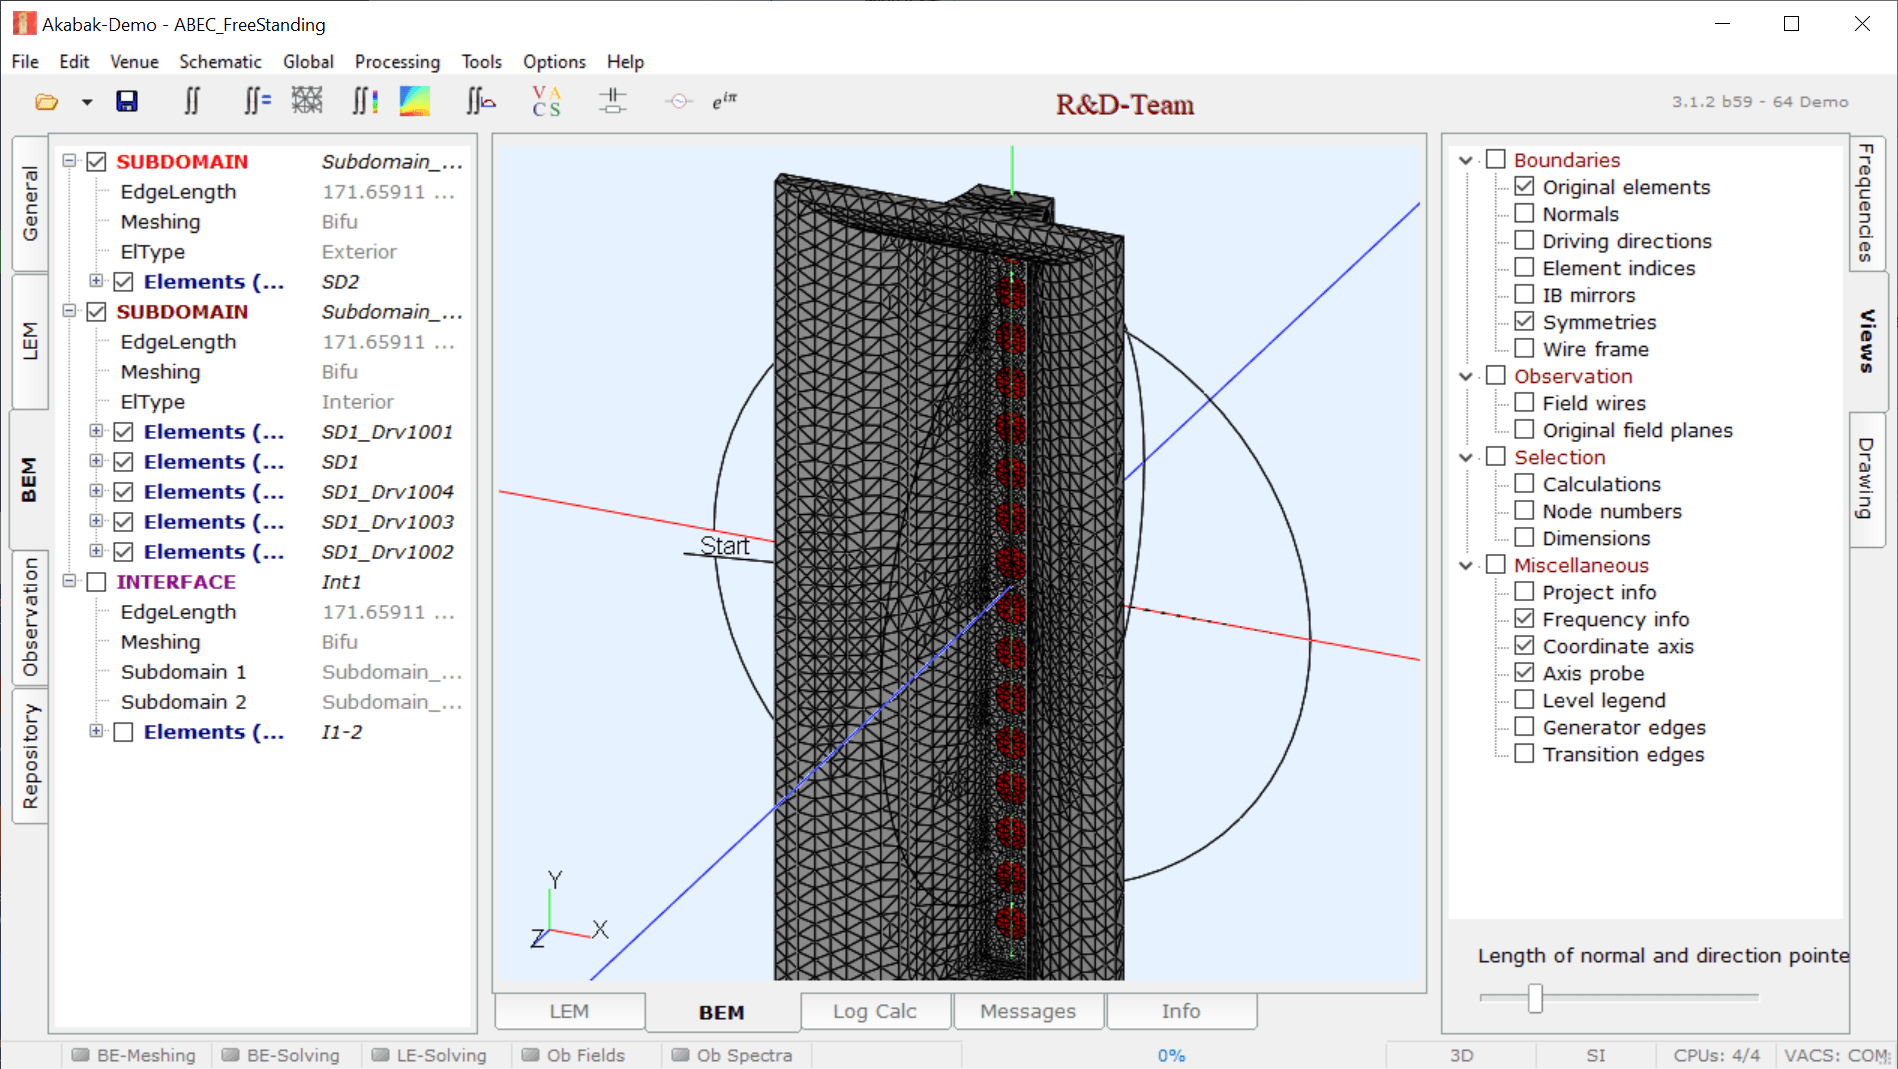The image size is (1898, 1069).
Task: Open the Tools menu
Action: point(481,62)
